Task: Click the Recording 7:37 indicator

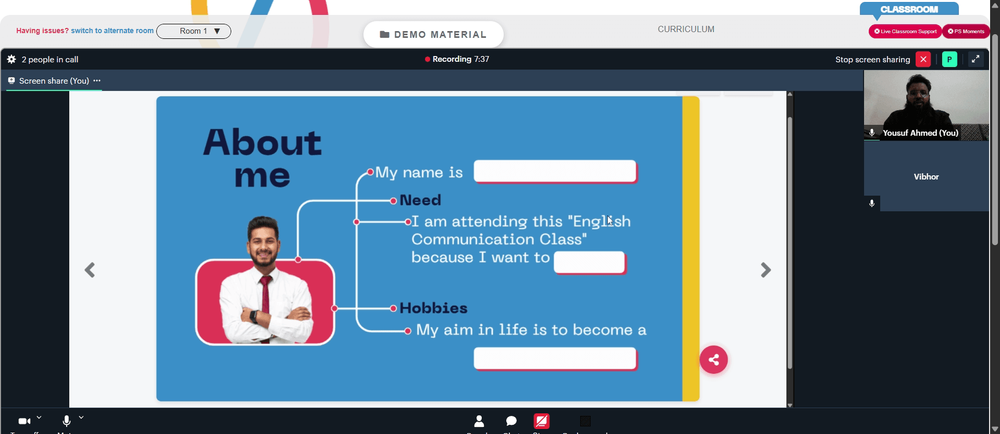Action: (457, 59)
